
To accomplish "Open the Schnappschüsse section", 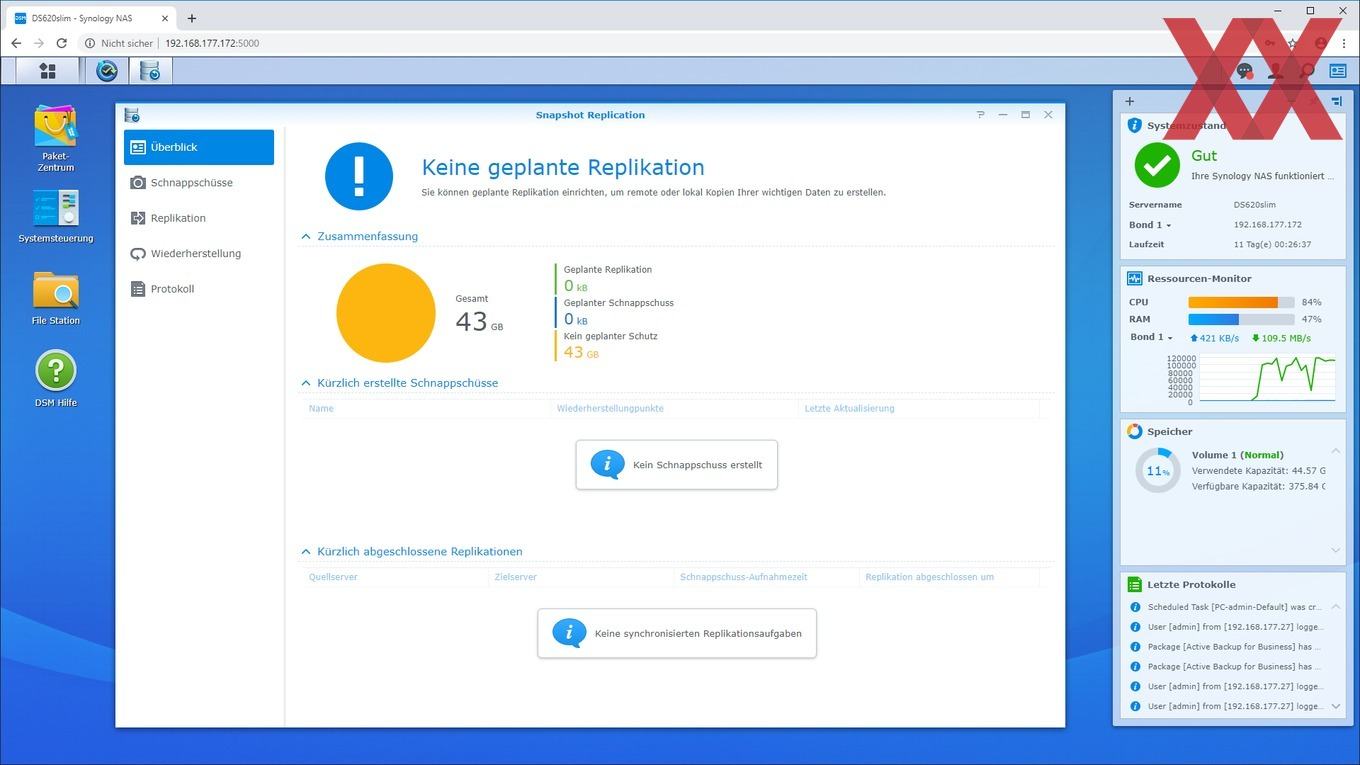I will [x=199, y=183].
